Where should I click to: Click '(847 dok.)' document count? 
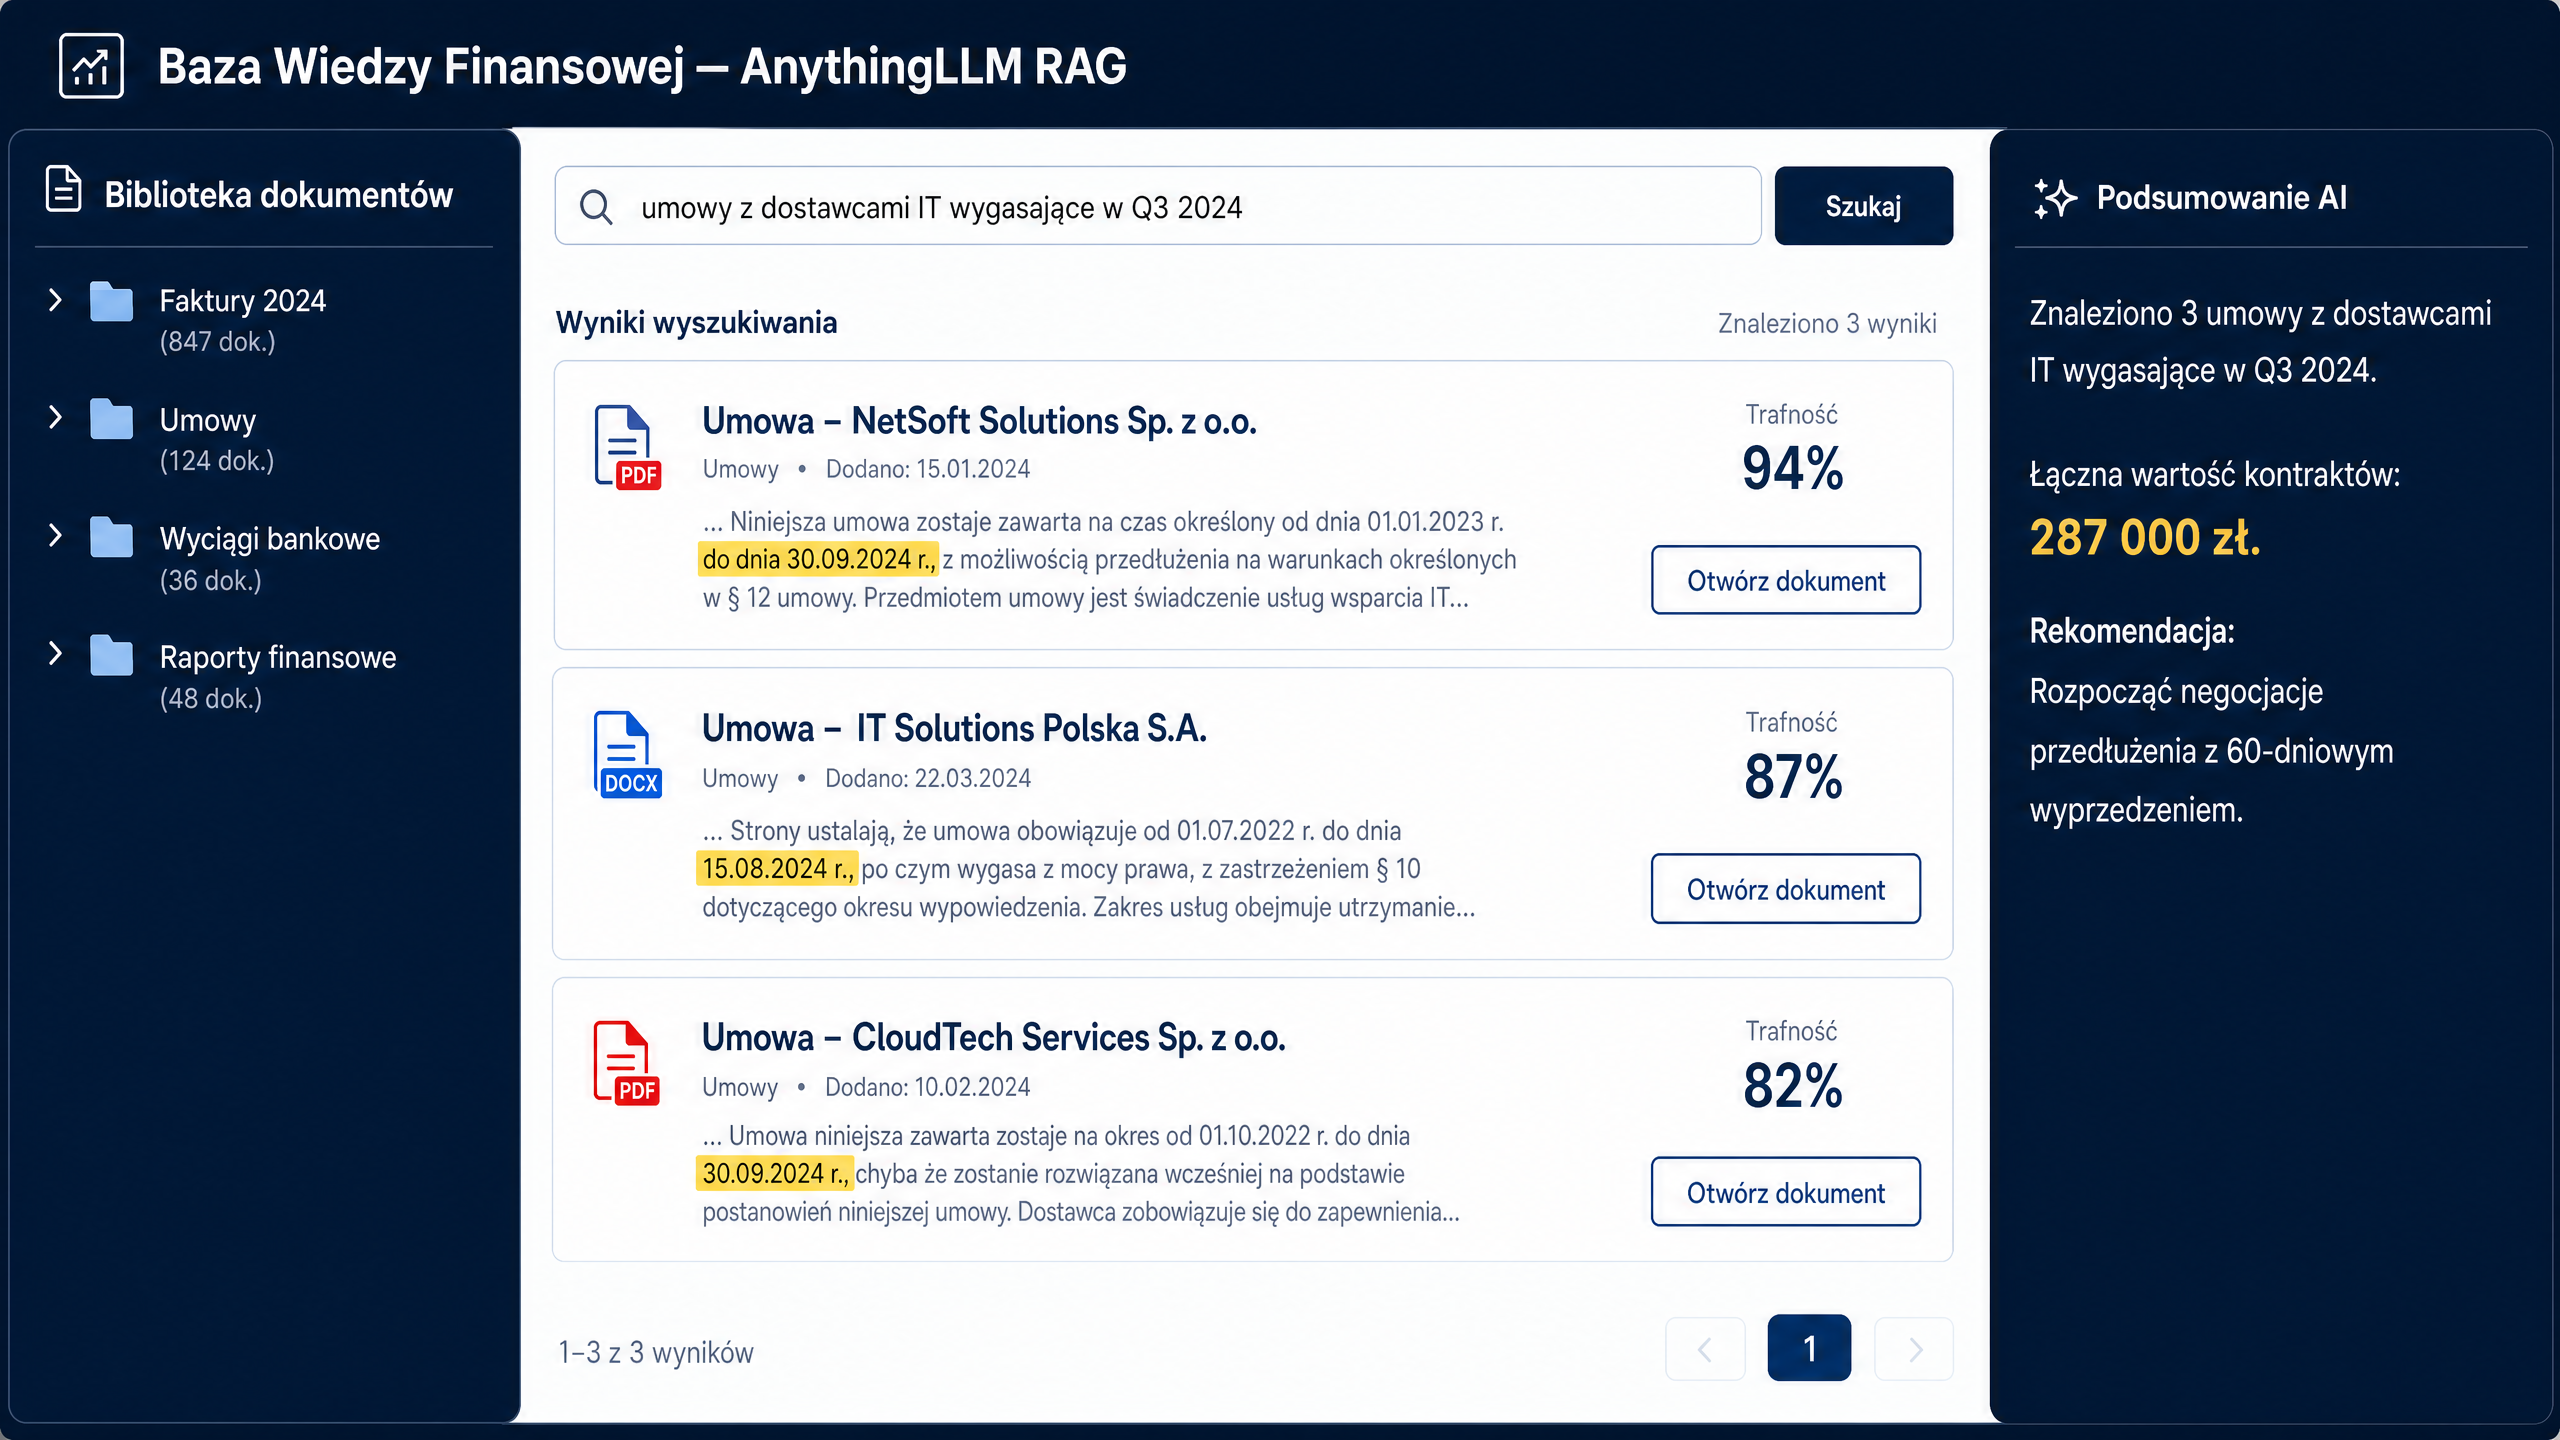pyautogui.click(x=217, y=342)
